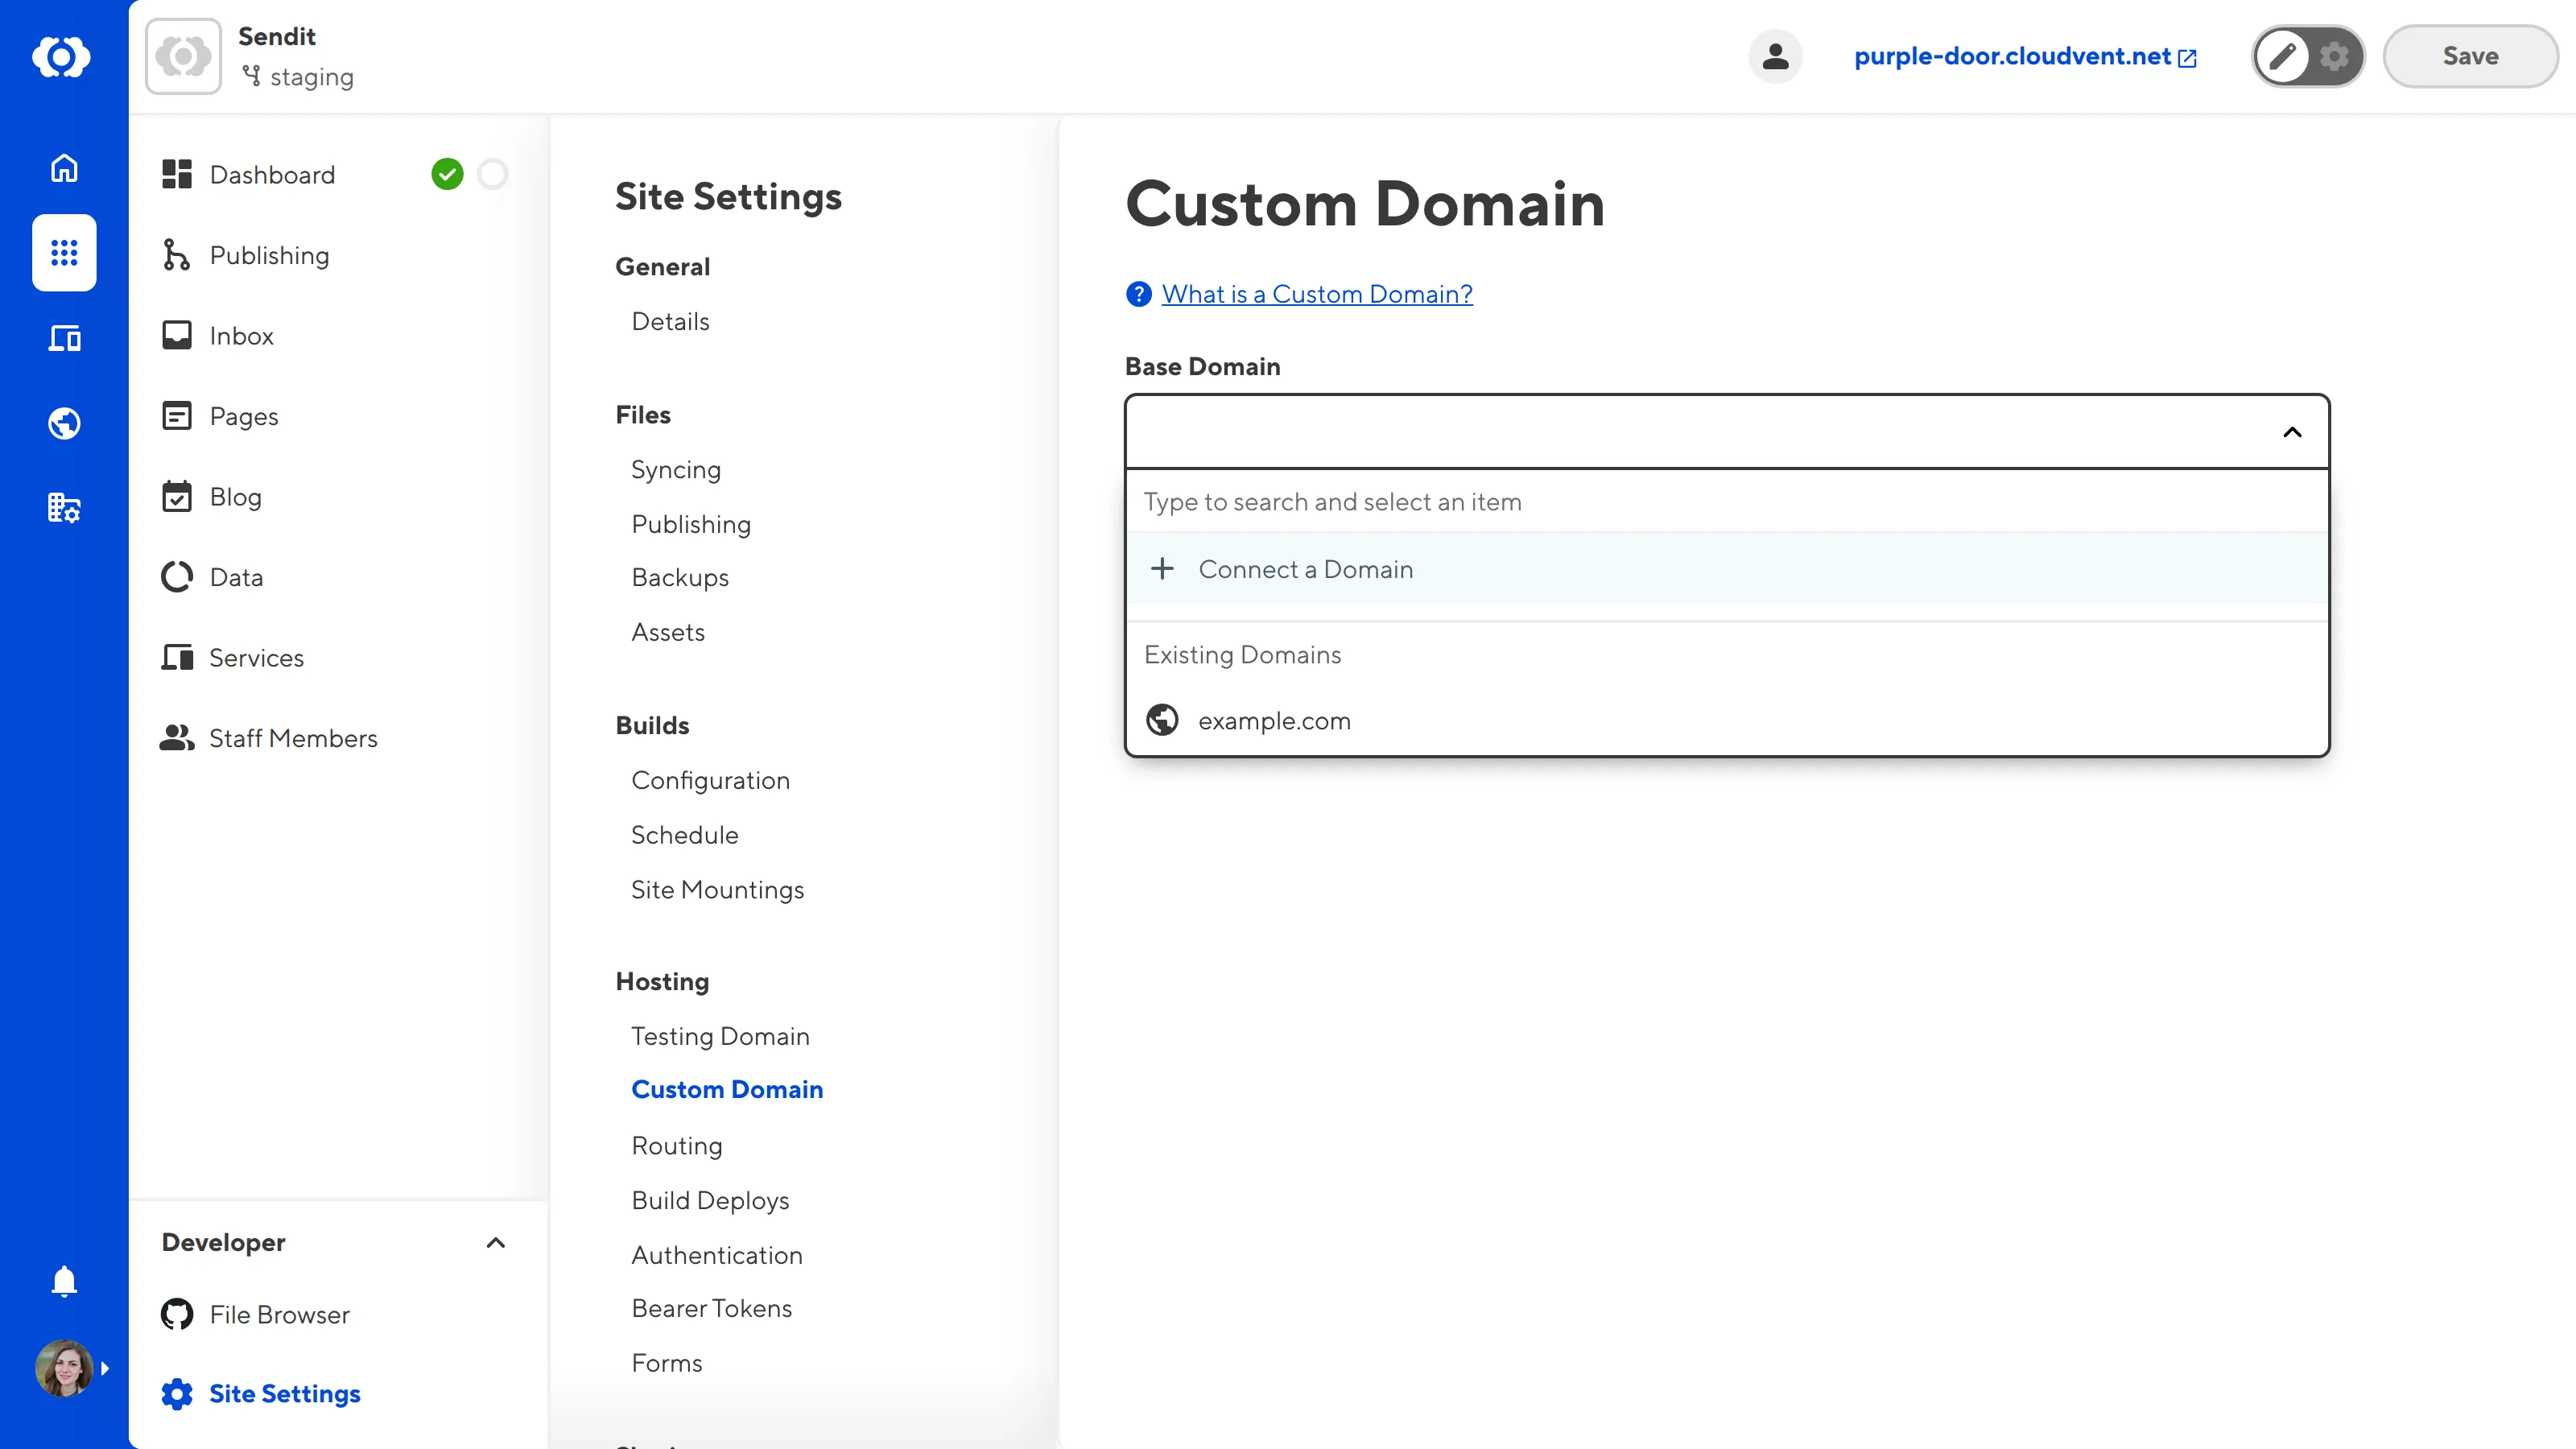Select the Services icon
The width and height of the screenshot is (2576, 1449).
point(177,657)
